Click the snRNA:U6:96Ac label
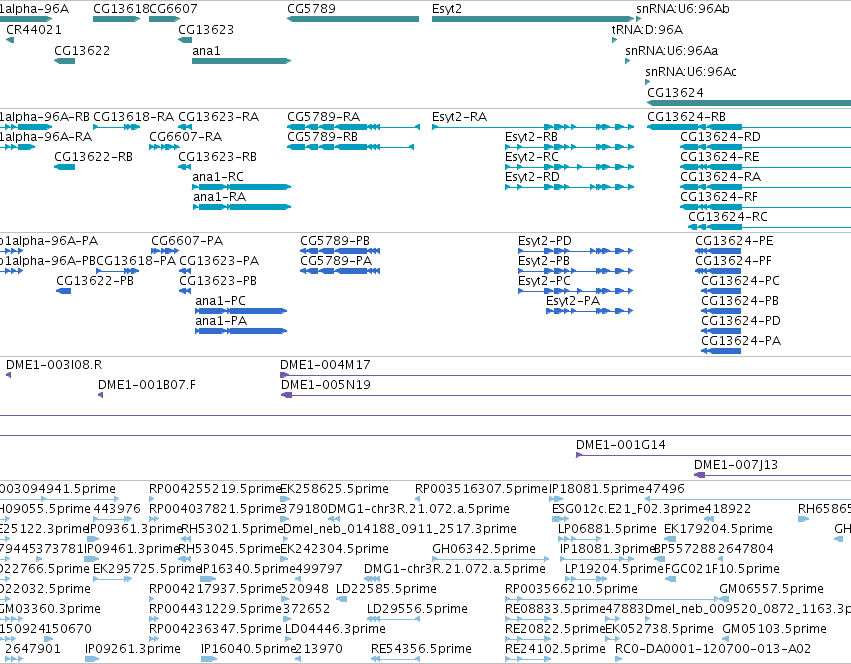 click(x=690, y=72)
